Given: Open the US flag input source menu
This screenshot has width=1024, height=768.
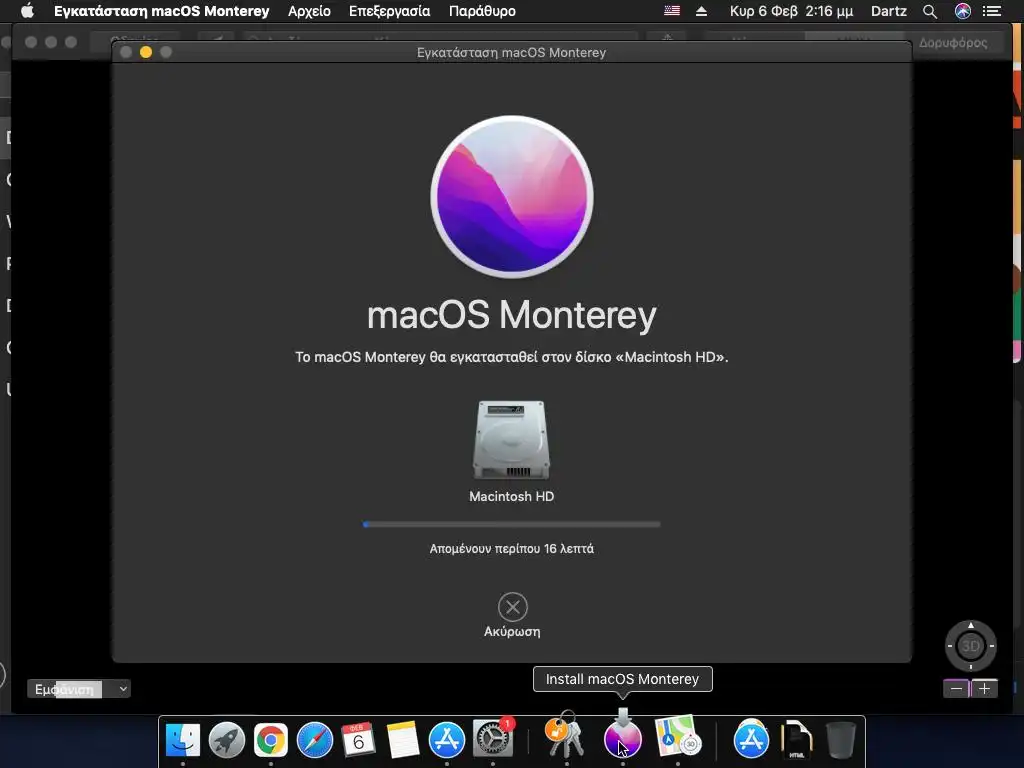Looking at the screenshot, I should point(672,11).
